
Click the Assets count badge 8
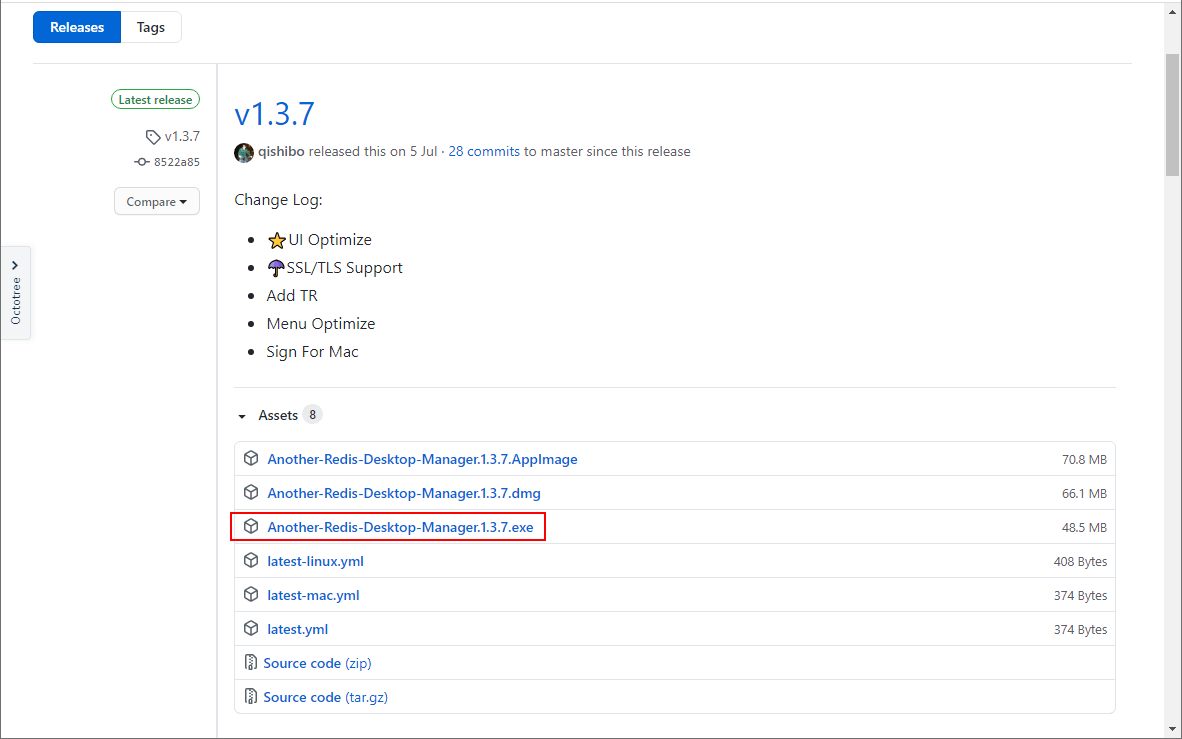point(312,415)
